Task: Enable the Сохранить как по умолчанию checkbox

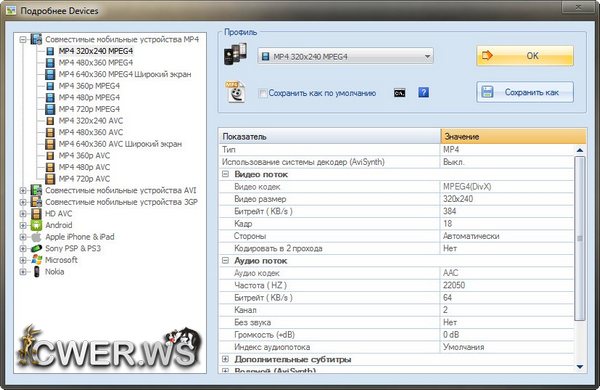Action: 263,93
